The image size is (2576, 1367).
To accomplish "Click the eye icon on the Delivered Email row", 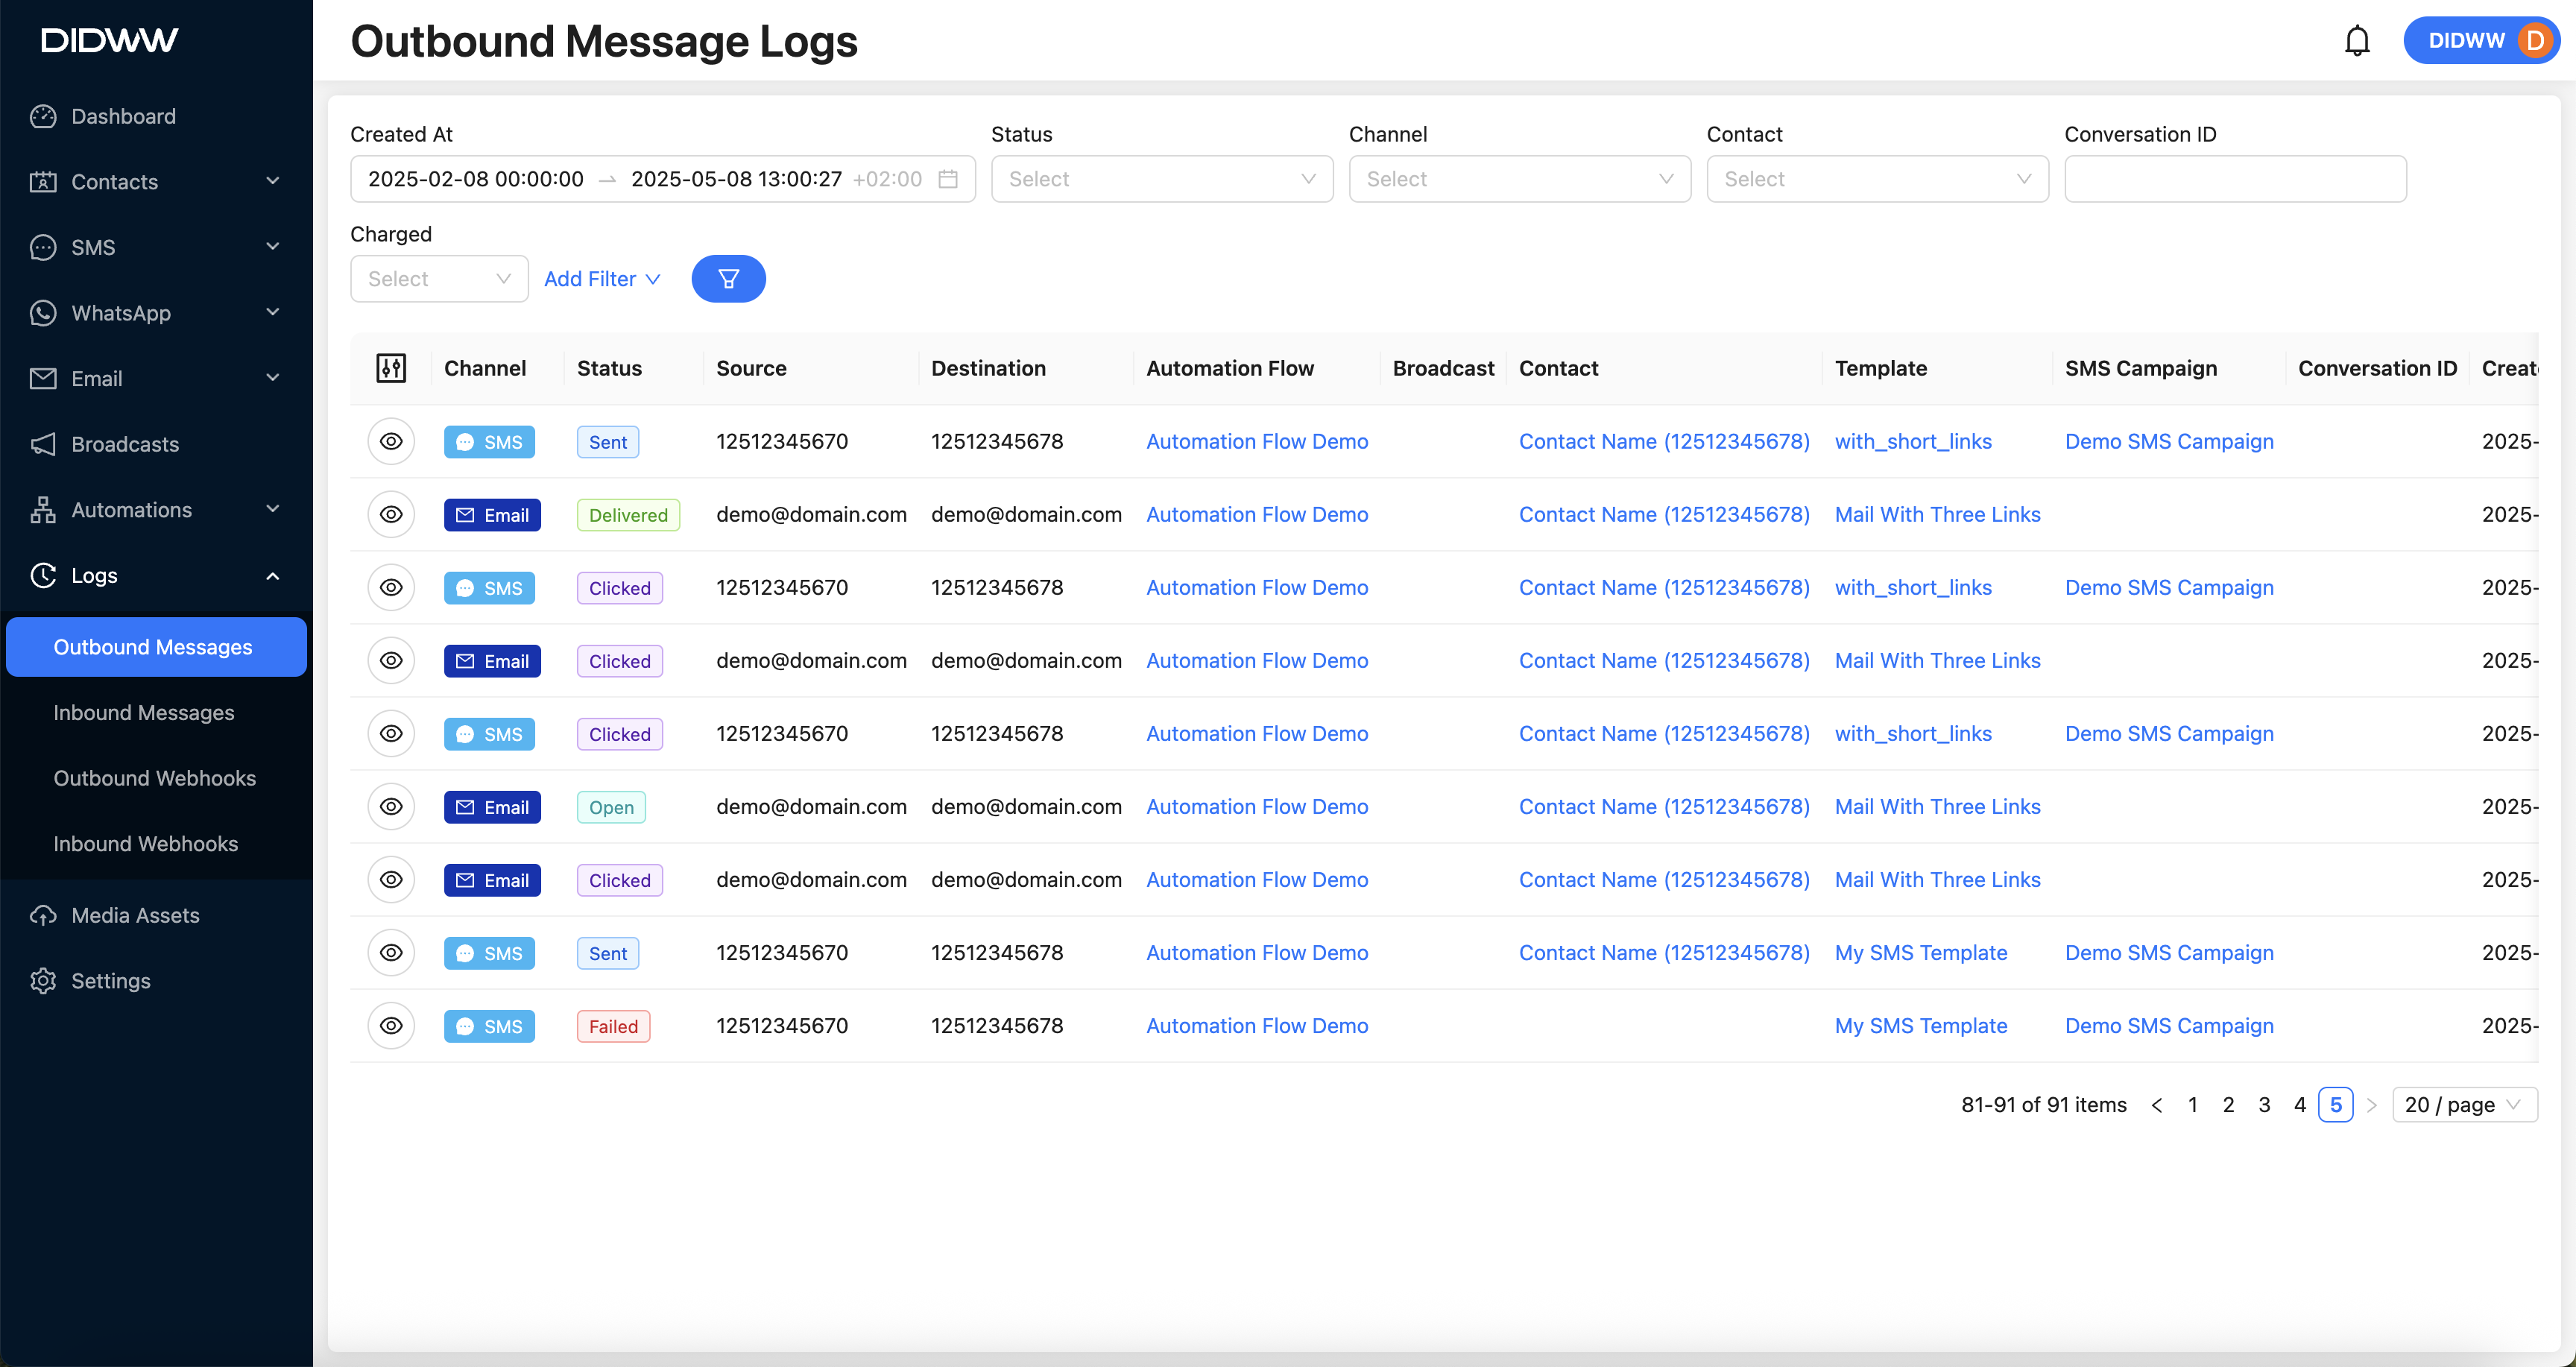I will (x=391, y=514).
